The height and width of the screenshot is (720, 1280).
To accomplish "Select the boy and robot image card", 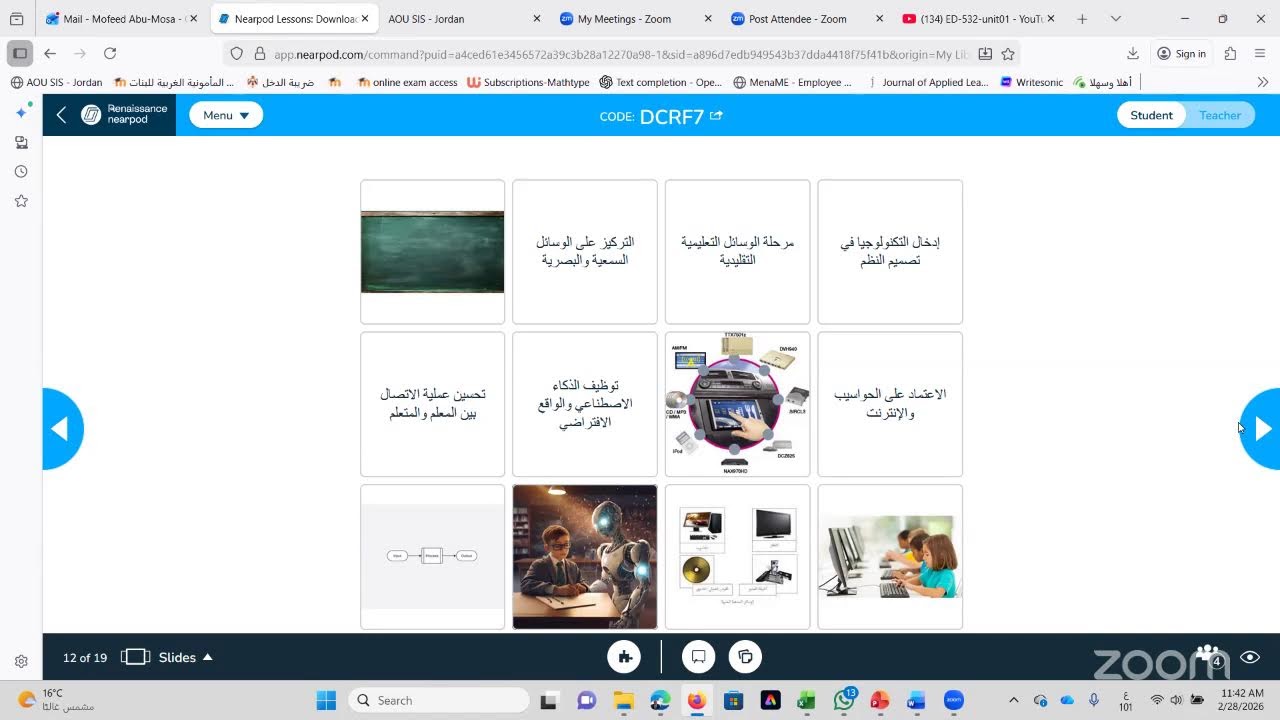I will (585, 557).
